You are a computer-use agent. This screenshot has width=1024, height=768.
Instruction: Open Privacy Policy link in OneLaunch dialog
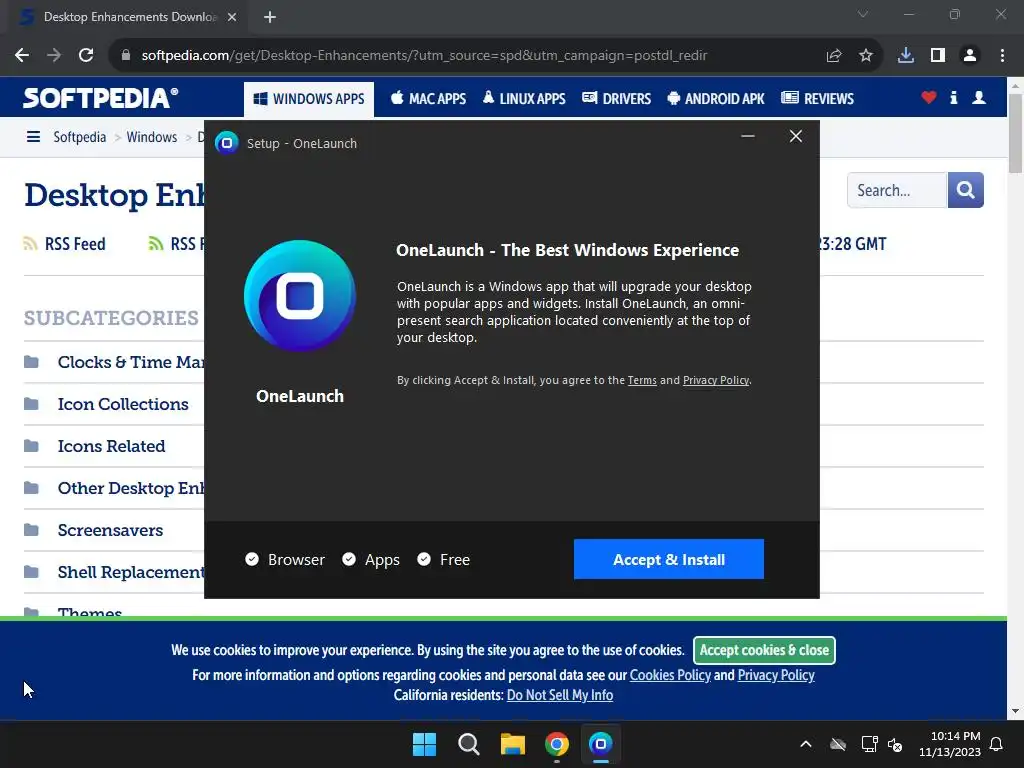pyautogui.click(x=716, y=380)
